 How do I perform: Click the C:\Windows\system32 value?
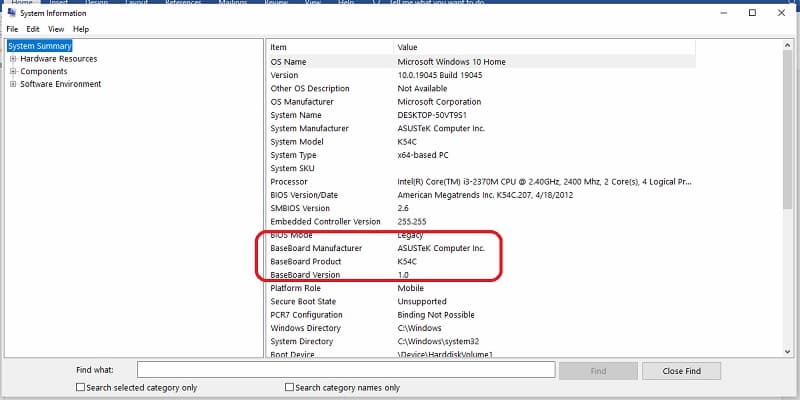click(438, 341)
